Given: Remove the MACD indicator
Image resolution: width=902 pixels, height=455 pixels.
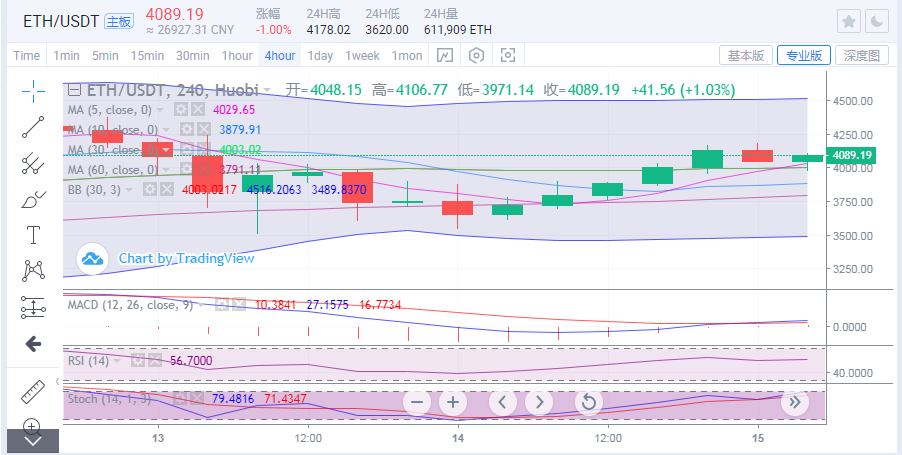Looking at the screenshot, I should tap(239, 305).
